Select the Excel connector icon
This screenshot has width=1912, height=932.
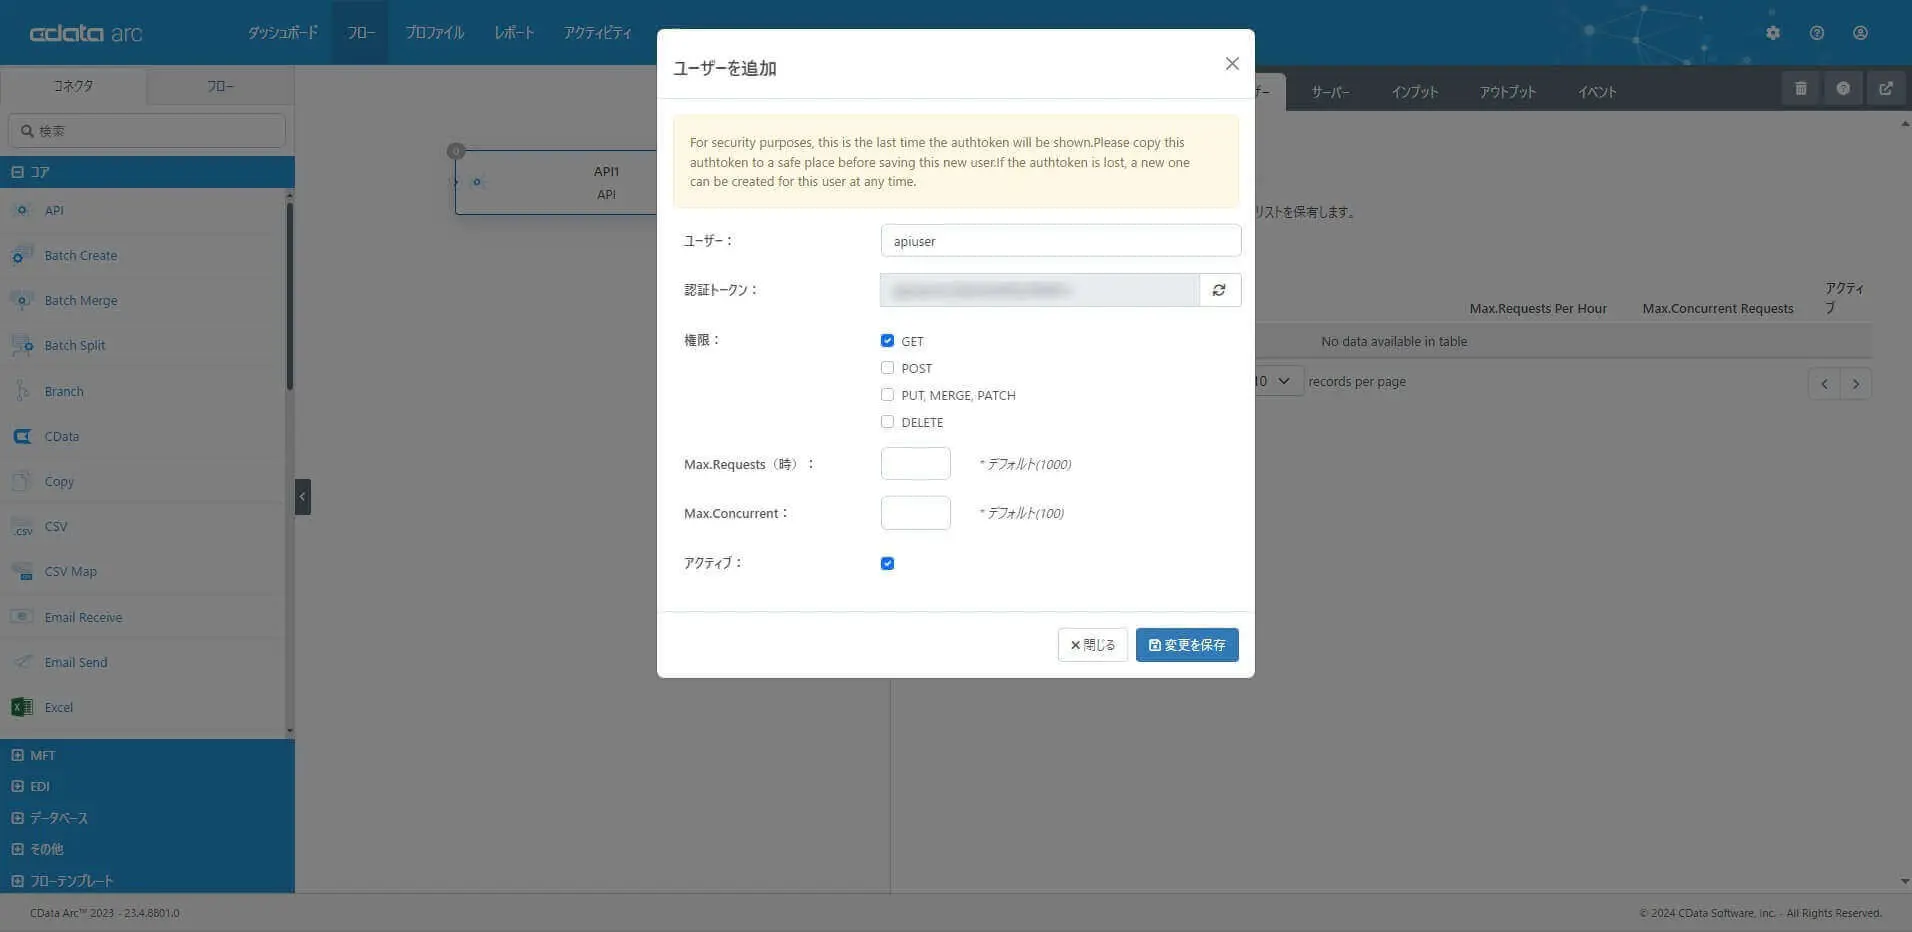22,707
